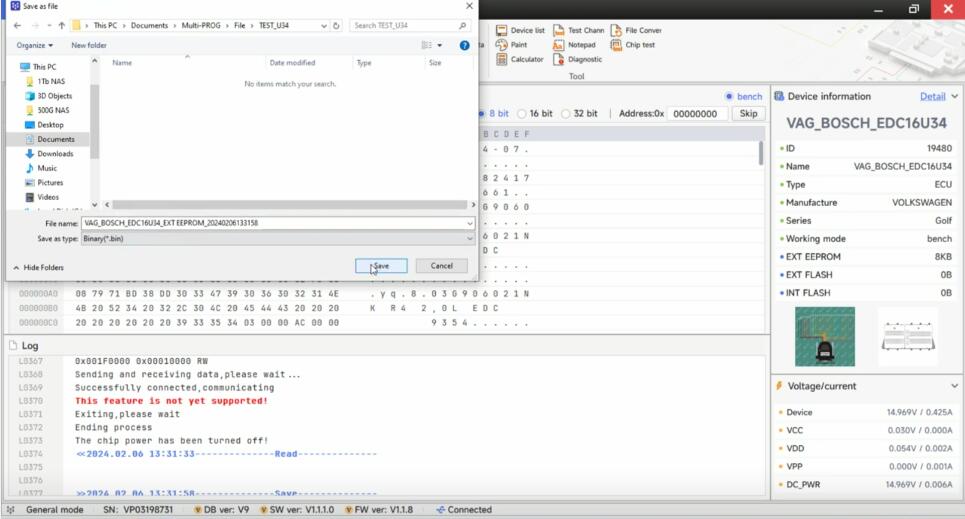
Task: Select the 8 bit display mode
Action: pos(494,114)
